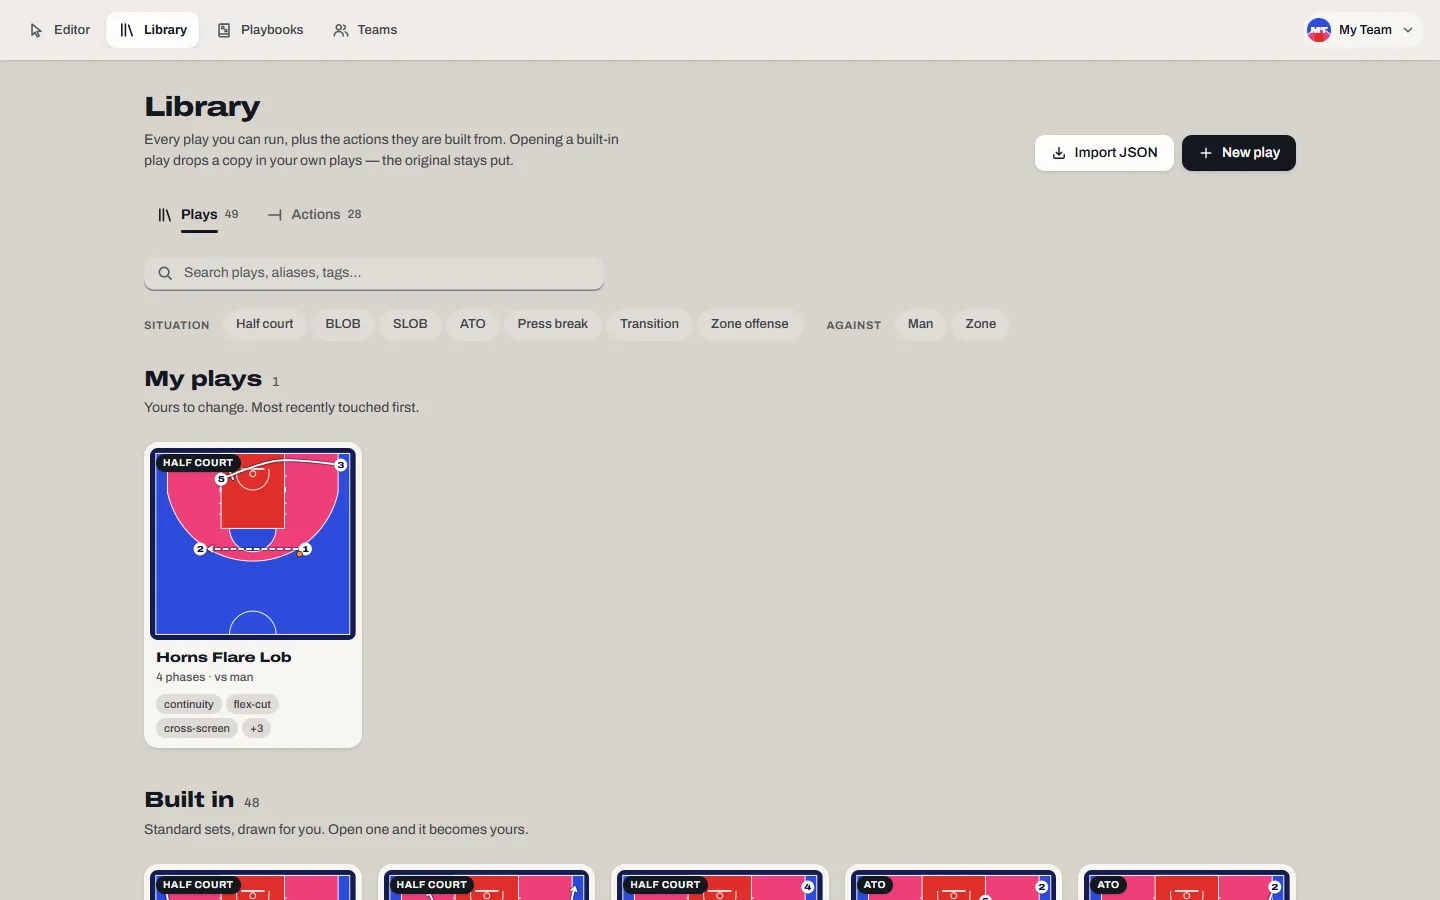1440x900 pixels.
Task: Open the Editor tab
Action: click(60, 30)
